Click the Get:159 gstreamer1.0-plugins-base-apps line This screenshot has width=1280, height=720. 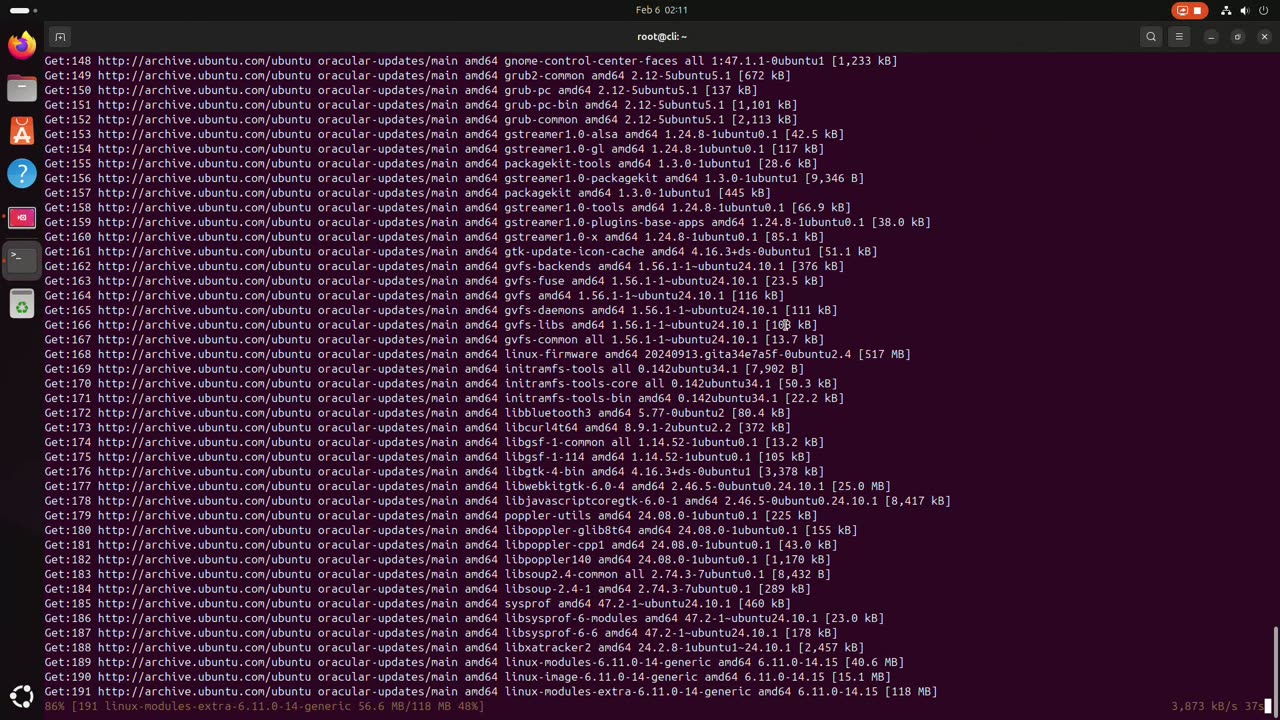[487, 222]
